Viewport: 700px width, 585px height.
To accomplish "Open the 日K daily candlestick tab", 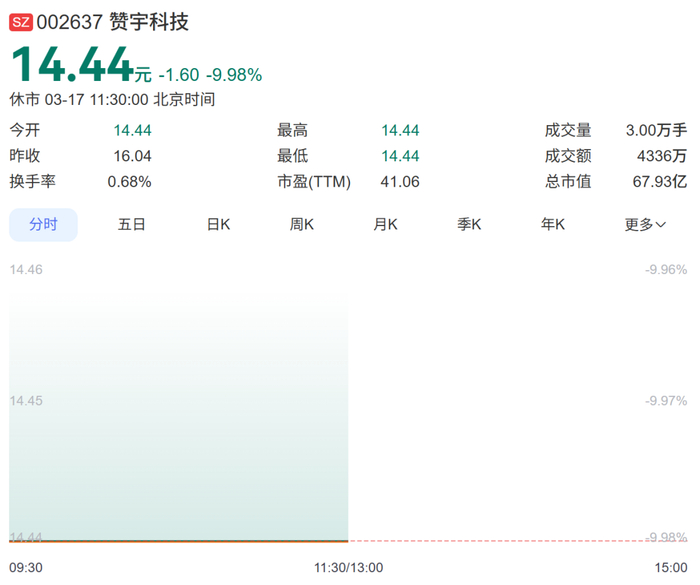I will click(218, 224).
